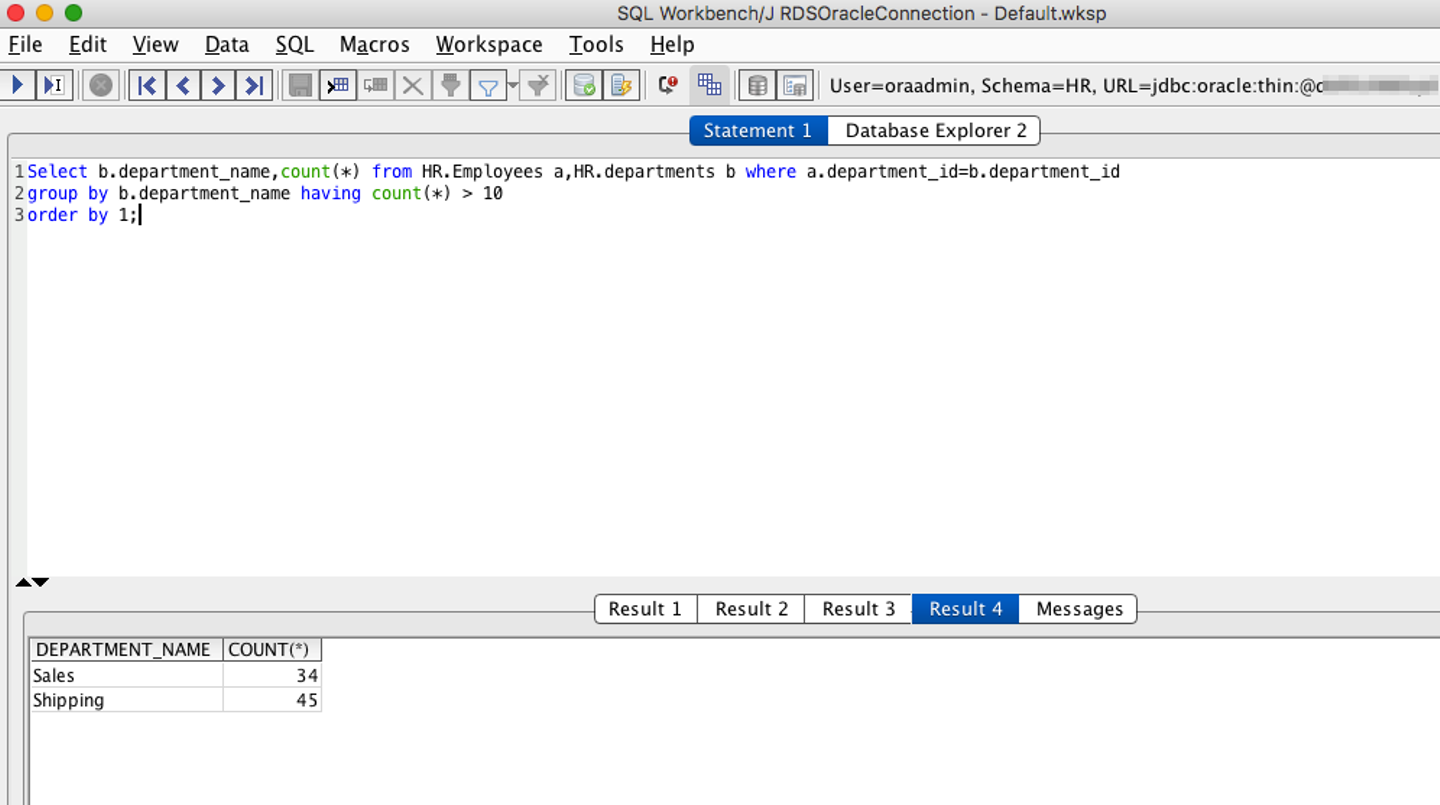Go to next statement in history

218,85
